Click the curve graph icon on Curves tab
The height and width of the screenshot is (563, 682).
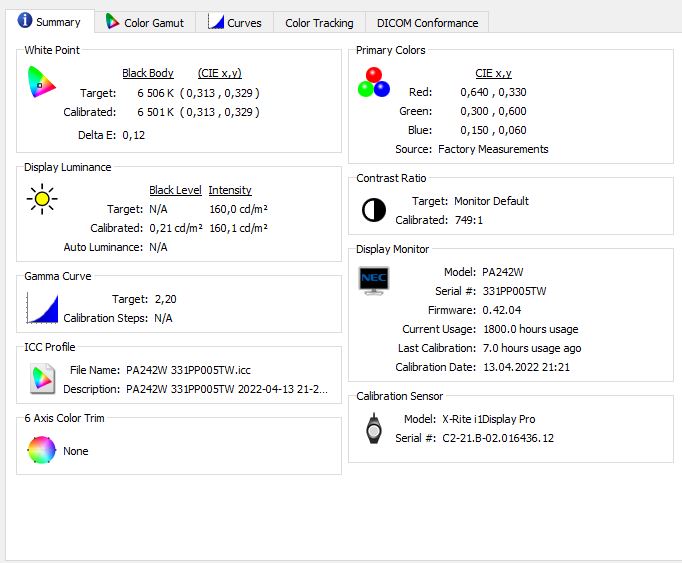pyautogui.click(x=216, y=21)
